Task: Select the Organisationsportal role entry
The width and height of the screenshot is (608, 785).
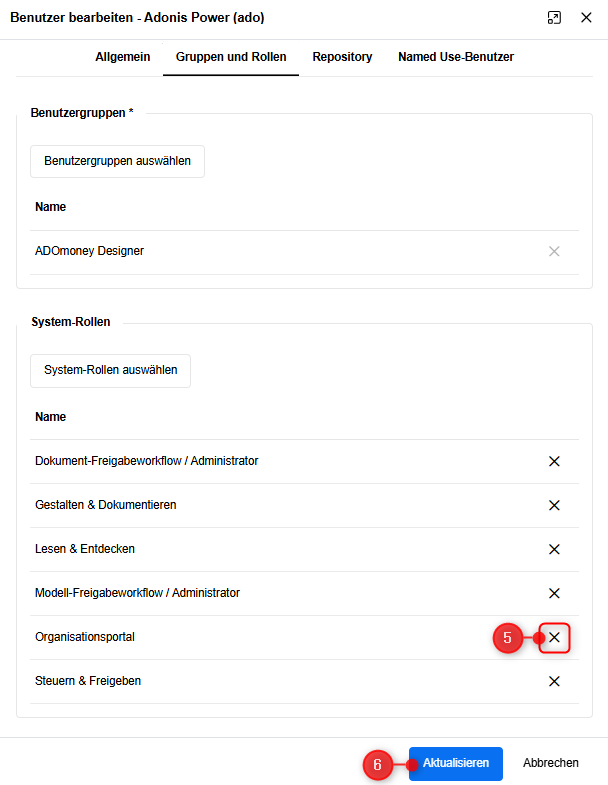Action: [x=304, y=637]
